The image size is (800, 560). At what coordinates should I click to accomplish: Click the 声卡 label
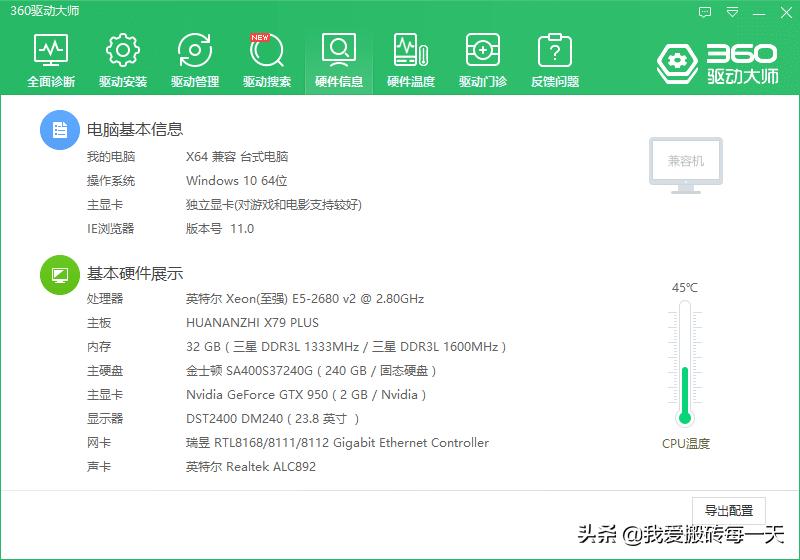(99, 467)
